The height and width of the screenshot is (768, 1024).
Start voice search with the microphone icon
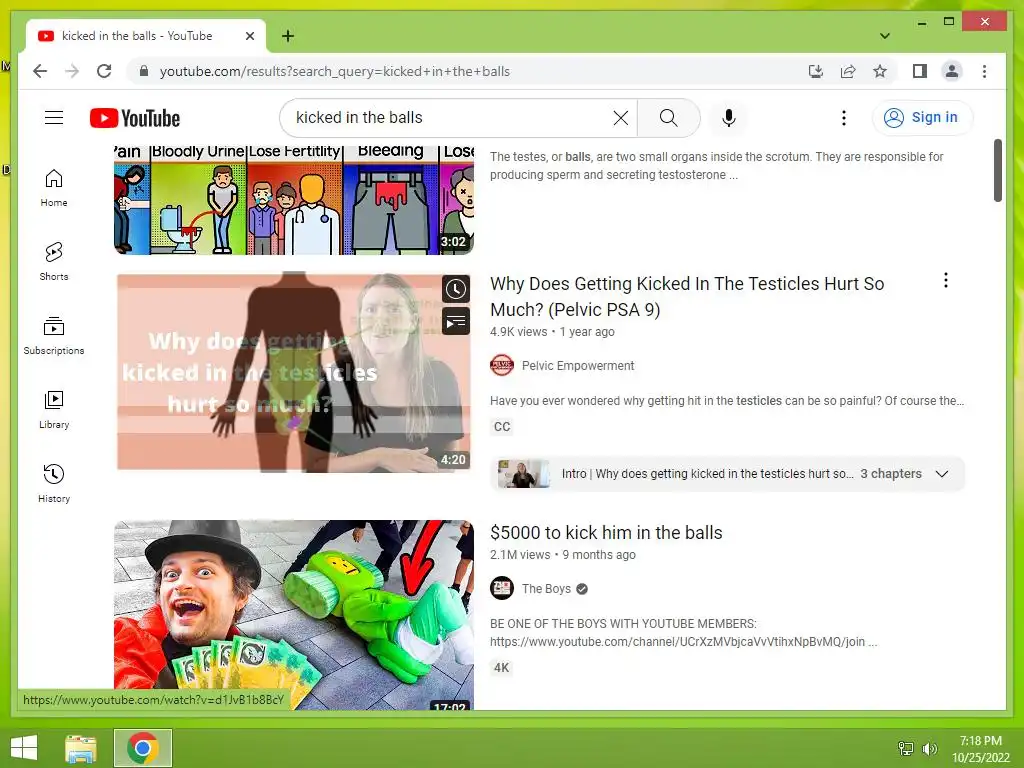point(729,118)
